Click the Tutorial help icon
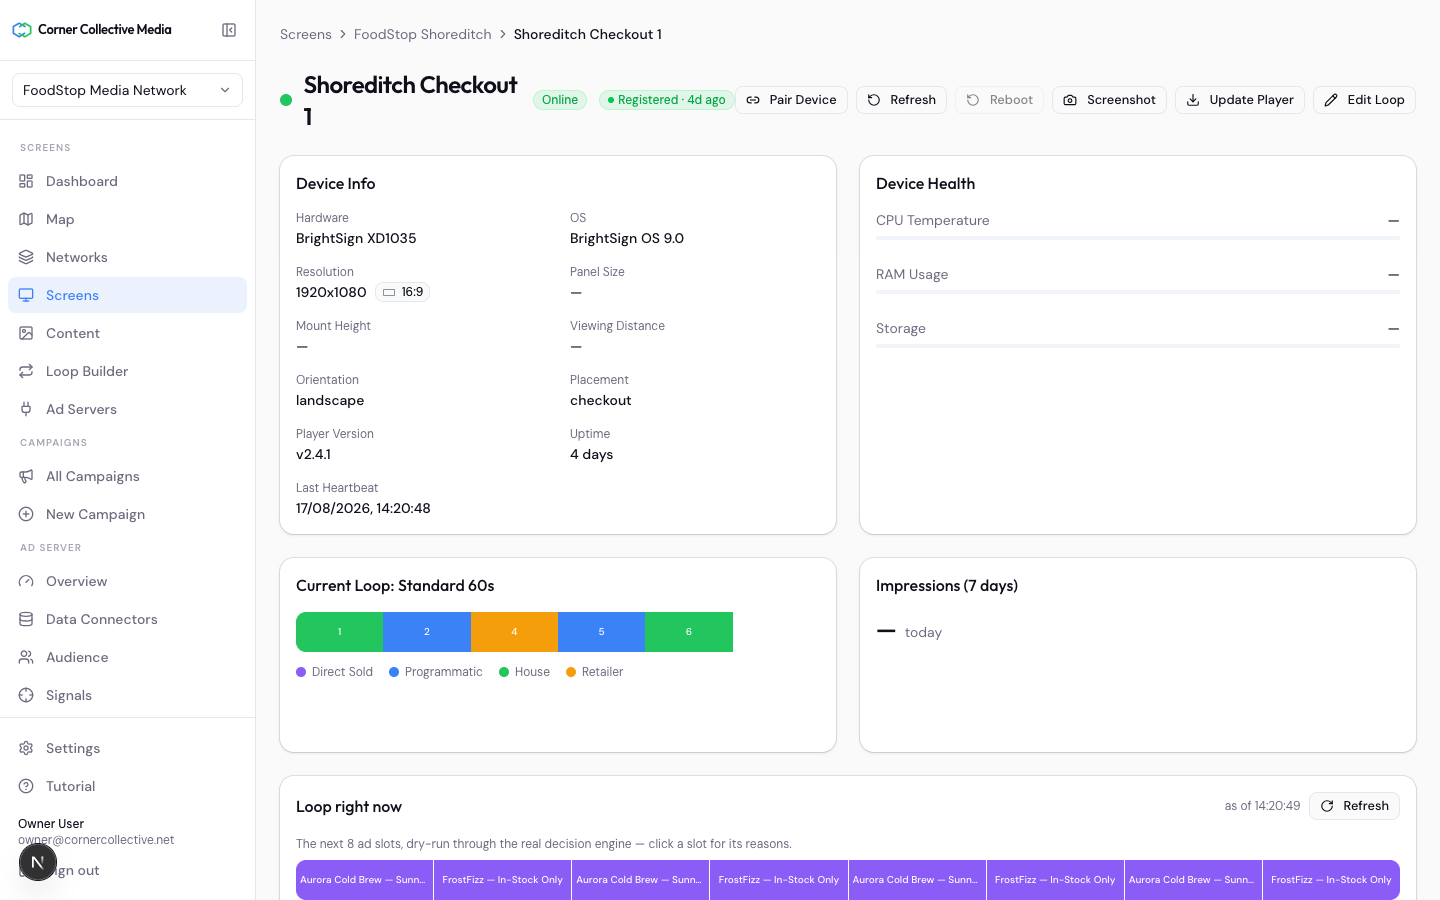Screen dimensions: 1440x900 tap(26, 786)
